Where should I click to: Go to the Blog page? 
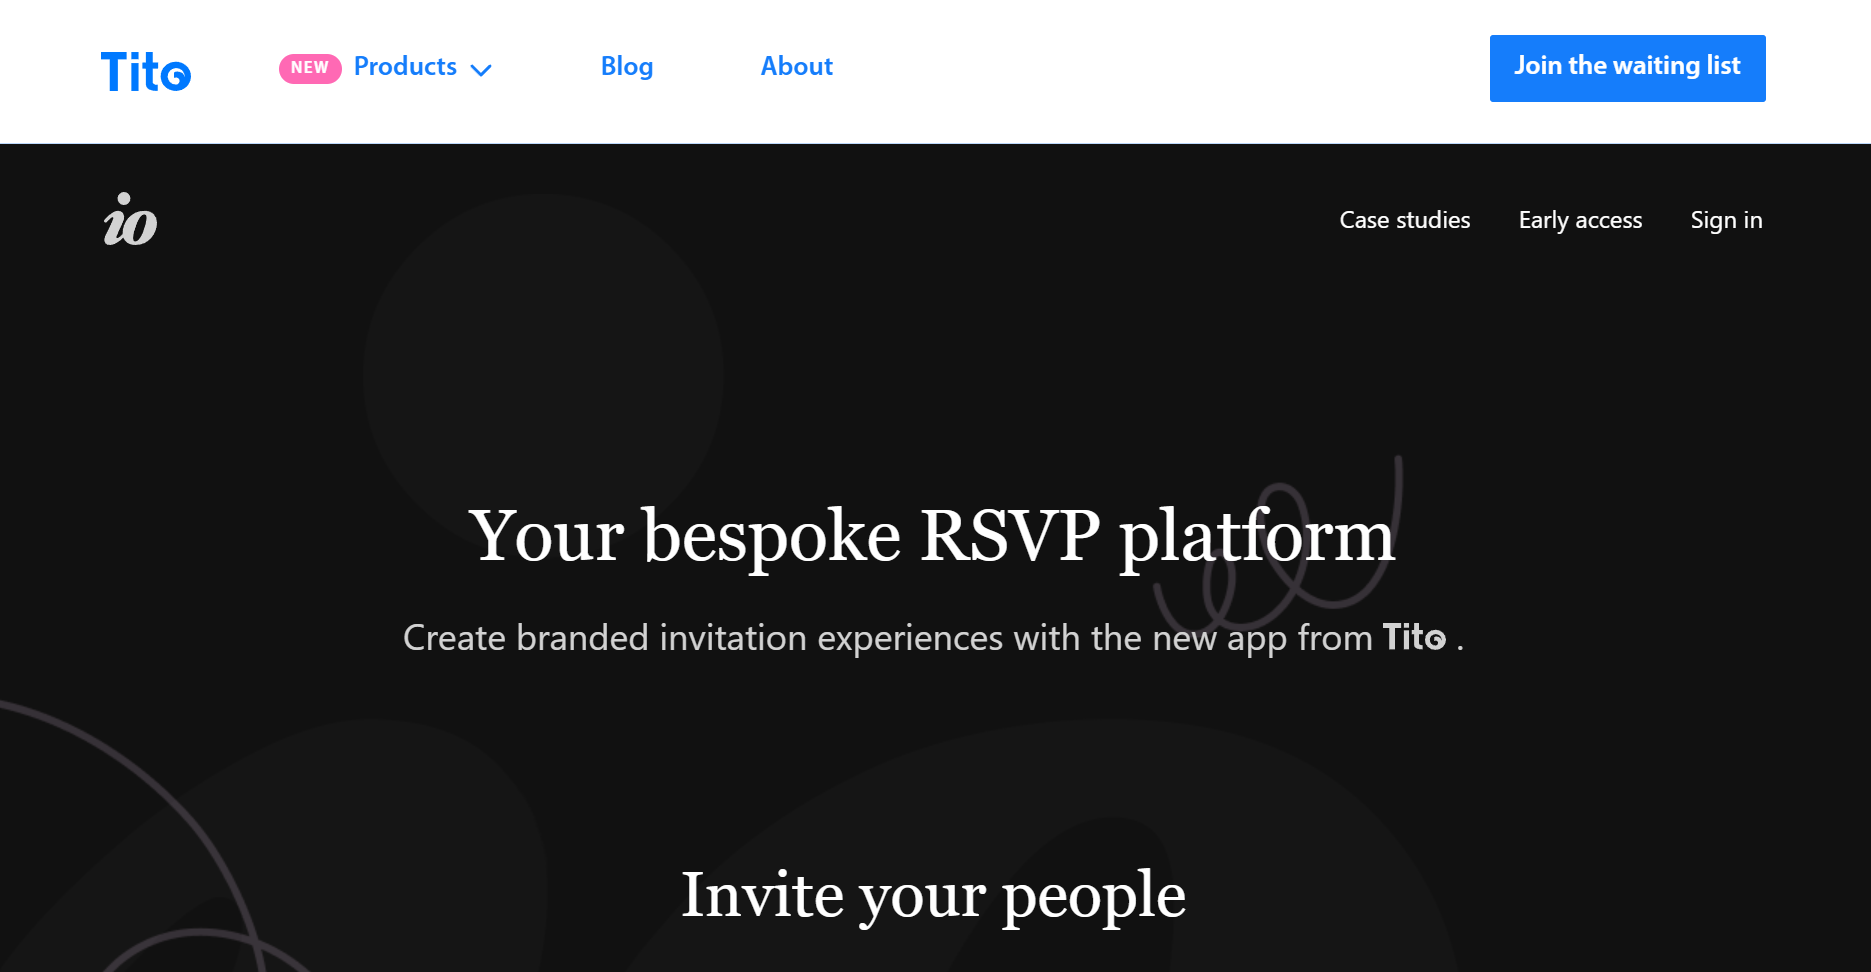[x=627, y=67]
